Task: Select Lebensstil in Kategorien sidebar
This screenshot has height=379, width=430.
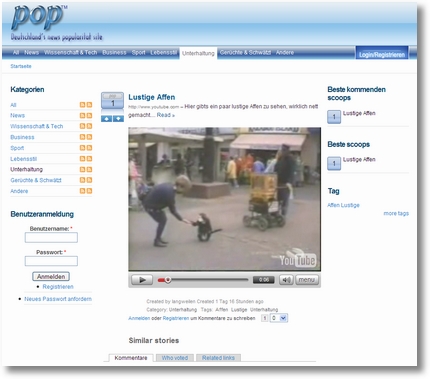Action: (x=24, y=159)
